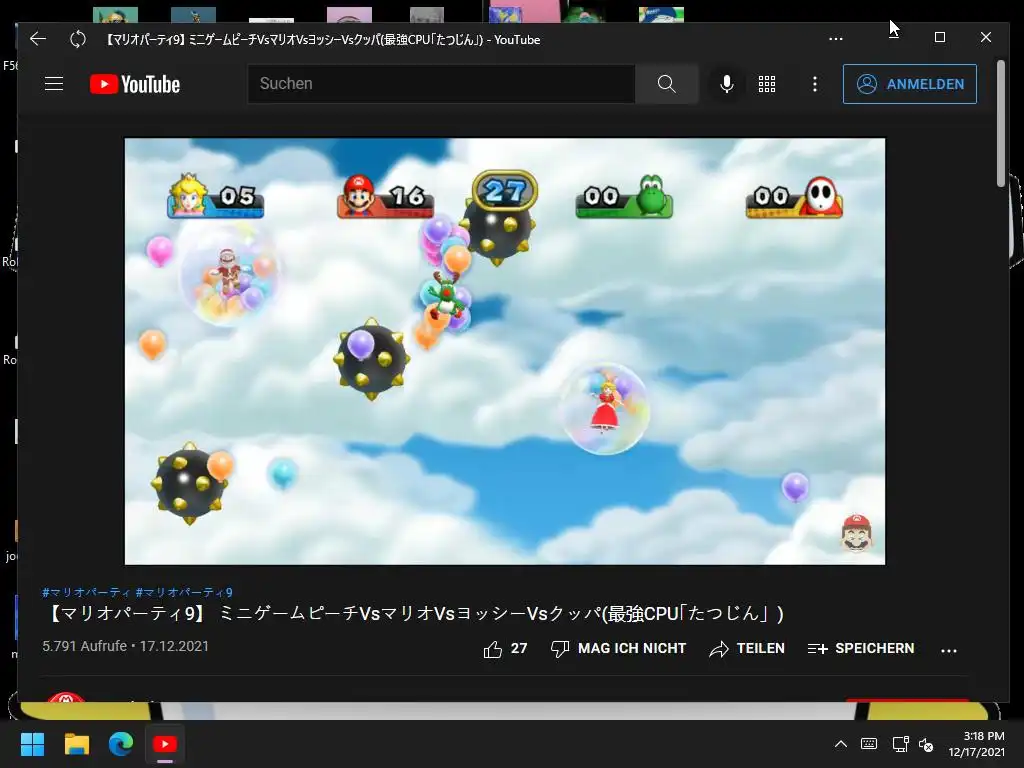Screen dimensions: 1024x768
Task: Open the app's three-dot menu in the title bar
Action: coord(835,39)
